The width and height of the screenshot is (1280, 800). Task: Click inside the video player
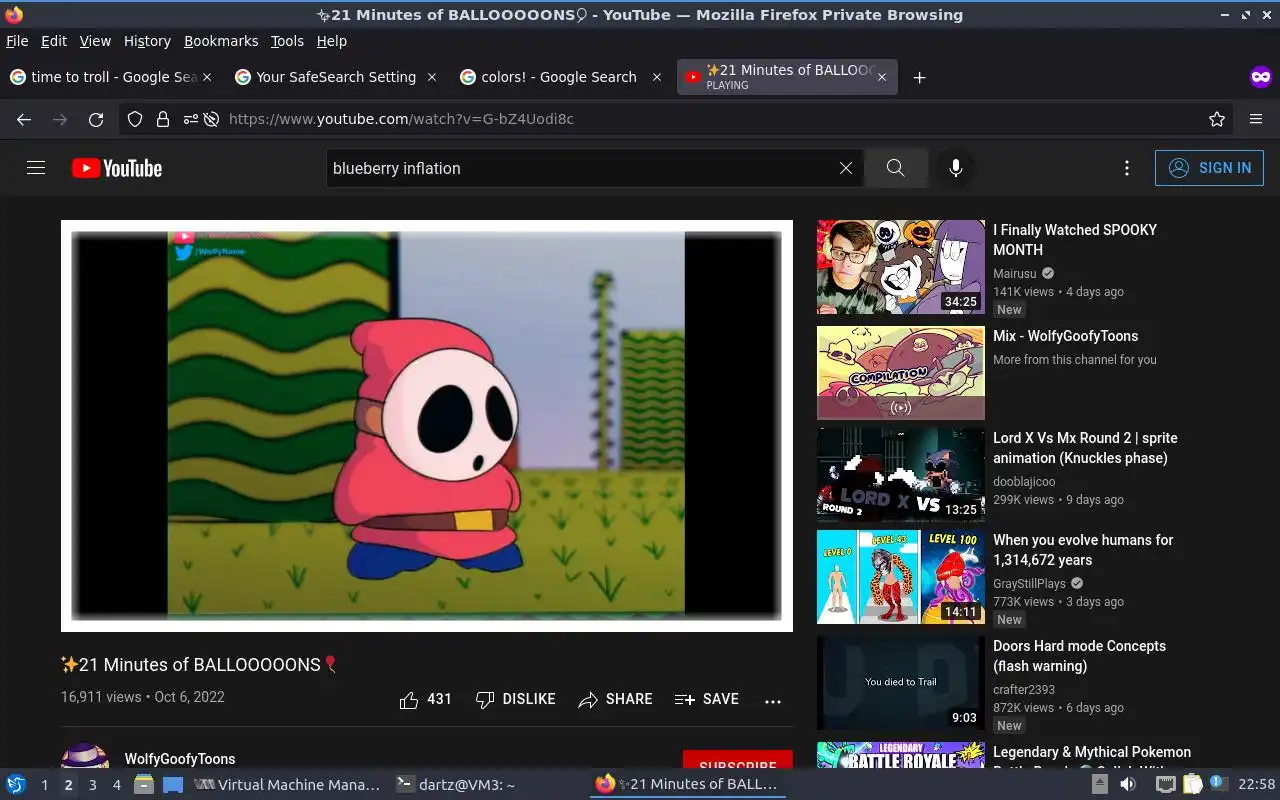(x=427, y=426)
